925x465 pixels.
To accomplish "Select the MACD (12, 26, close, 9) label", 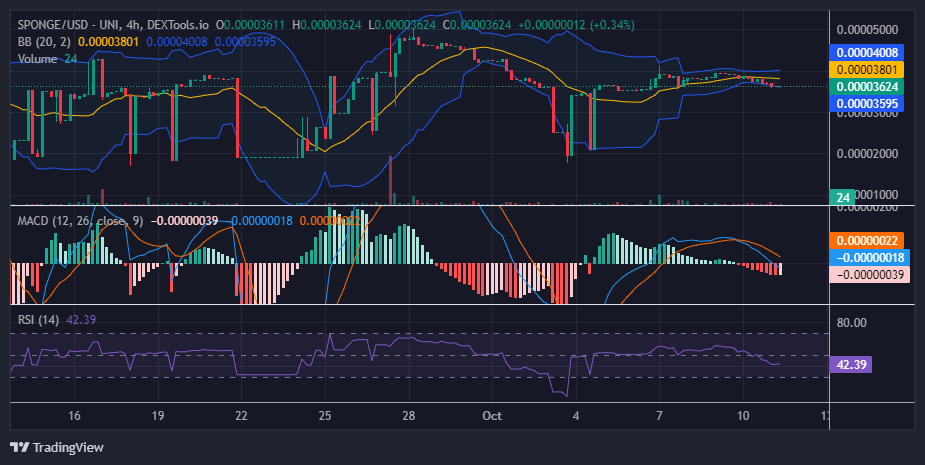I will click(80, 221).
